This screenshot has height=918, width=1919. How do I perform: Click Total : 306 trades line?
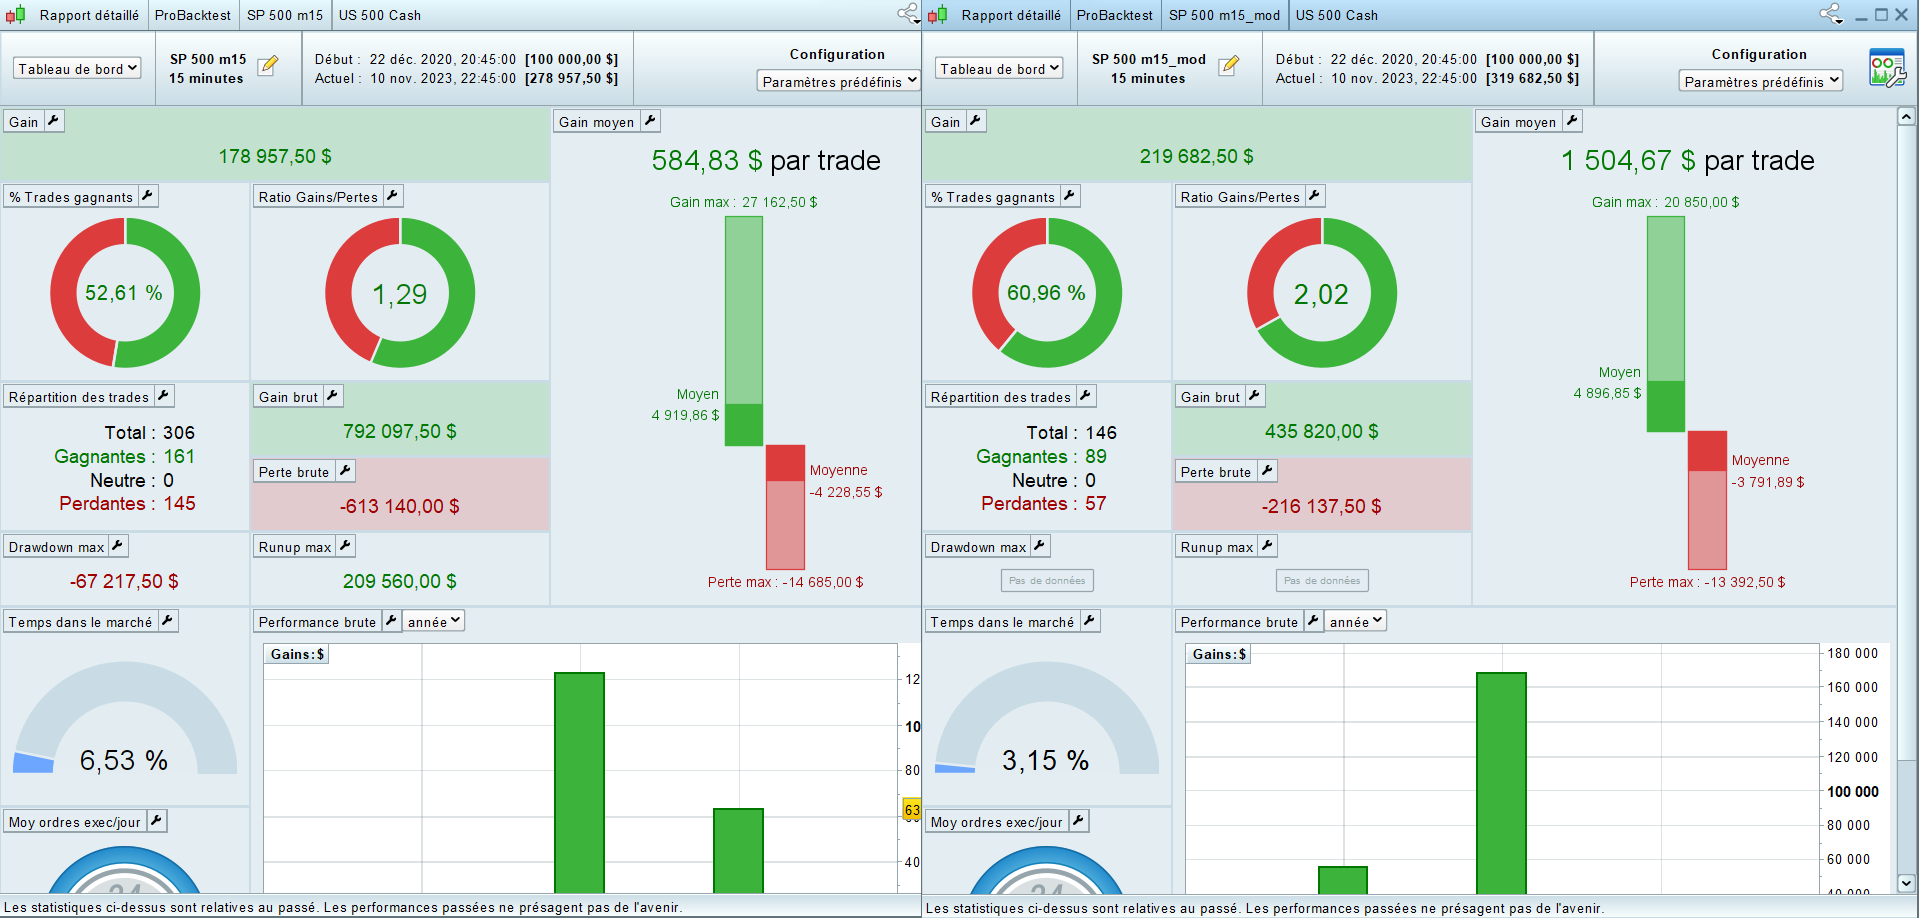[150, 433]
